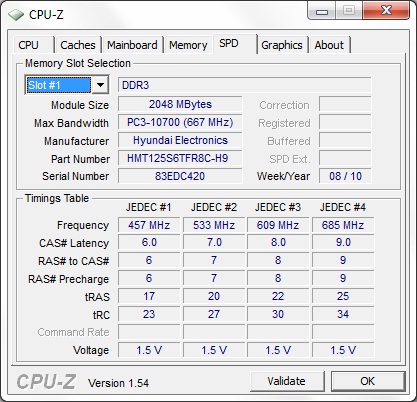
Task: Click the tRAS value 25
Action: click(x=343, y=296)
